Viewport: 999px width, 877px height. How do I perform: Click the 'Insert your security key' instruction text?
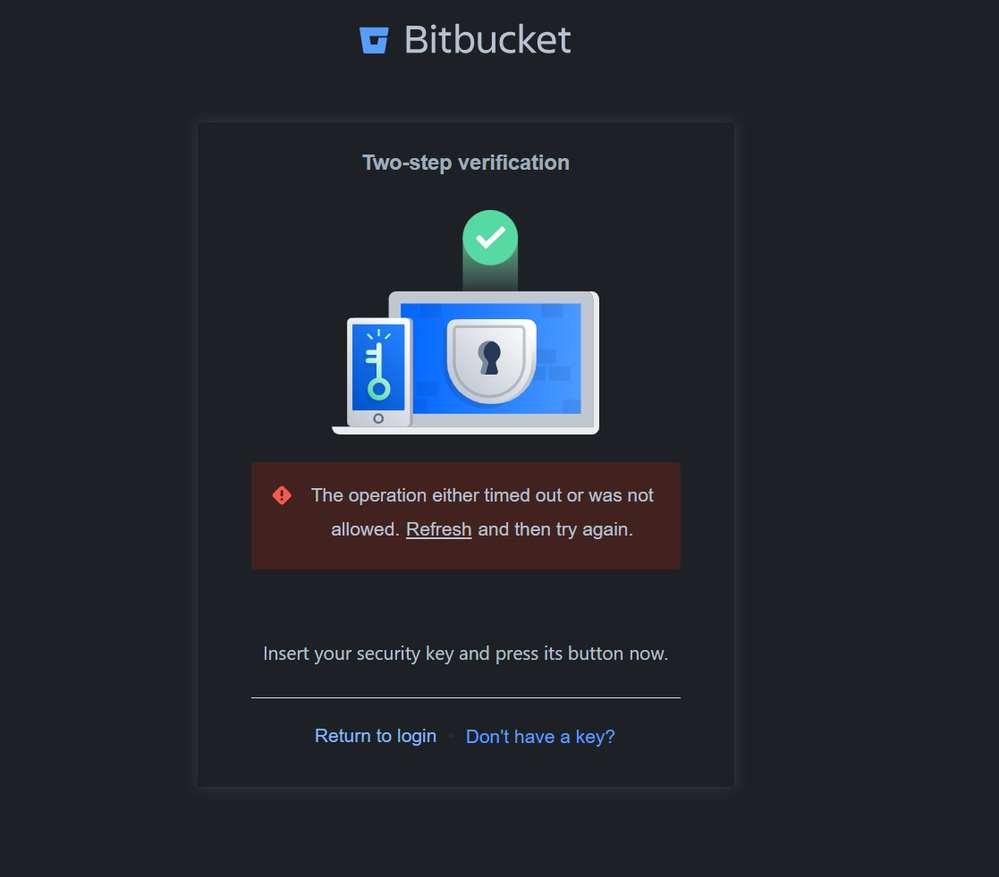pos(466,653)
